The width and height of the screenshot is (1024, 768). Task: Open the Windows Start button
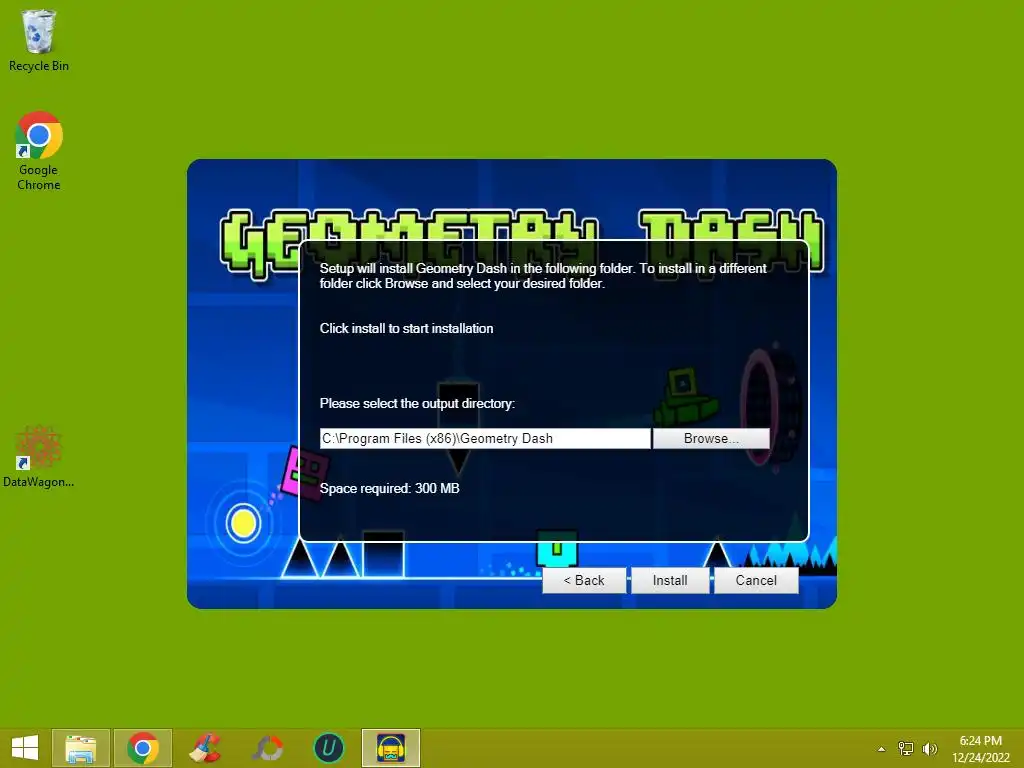pyautogui.click(x=25, y=748)
